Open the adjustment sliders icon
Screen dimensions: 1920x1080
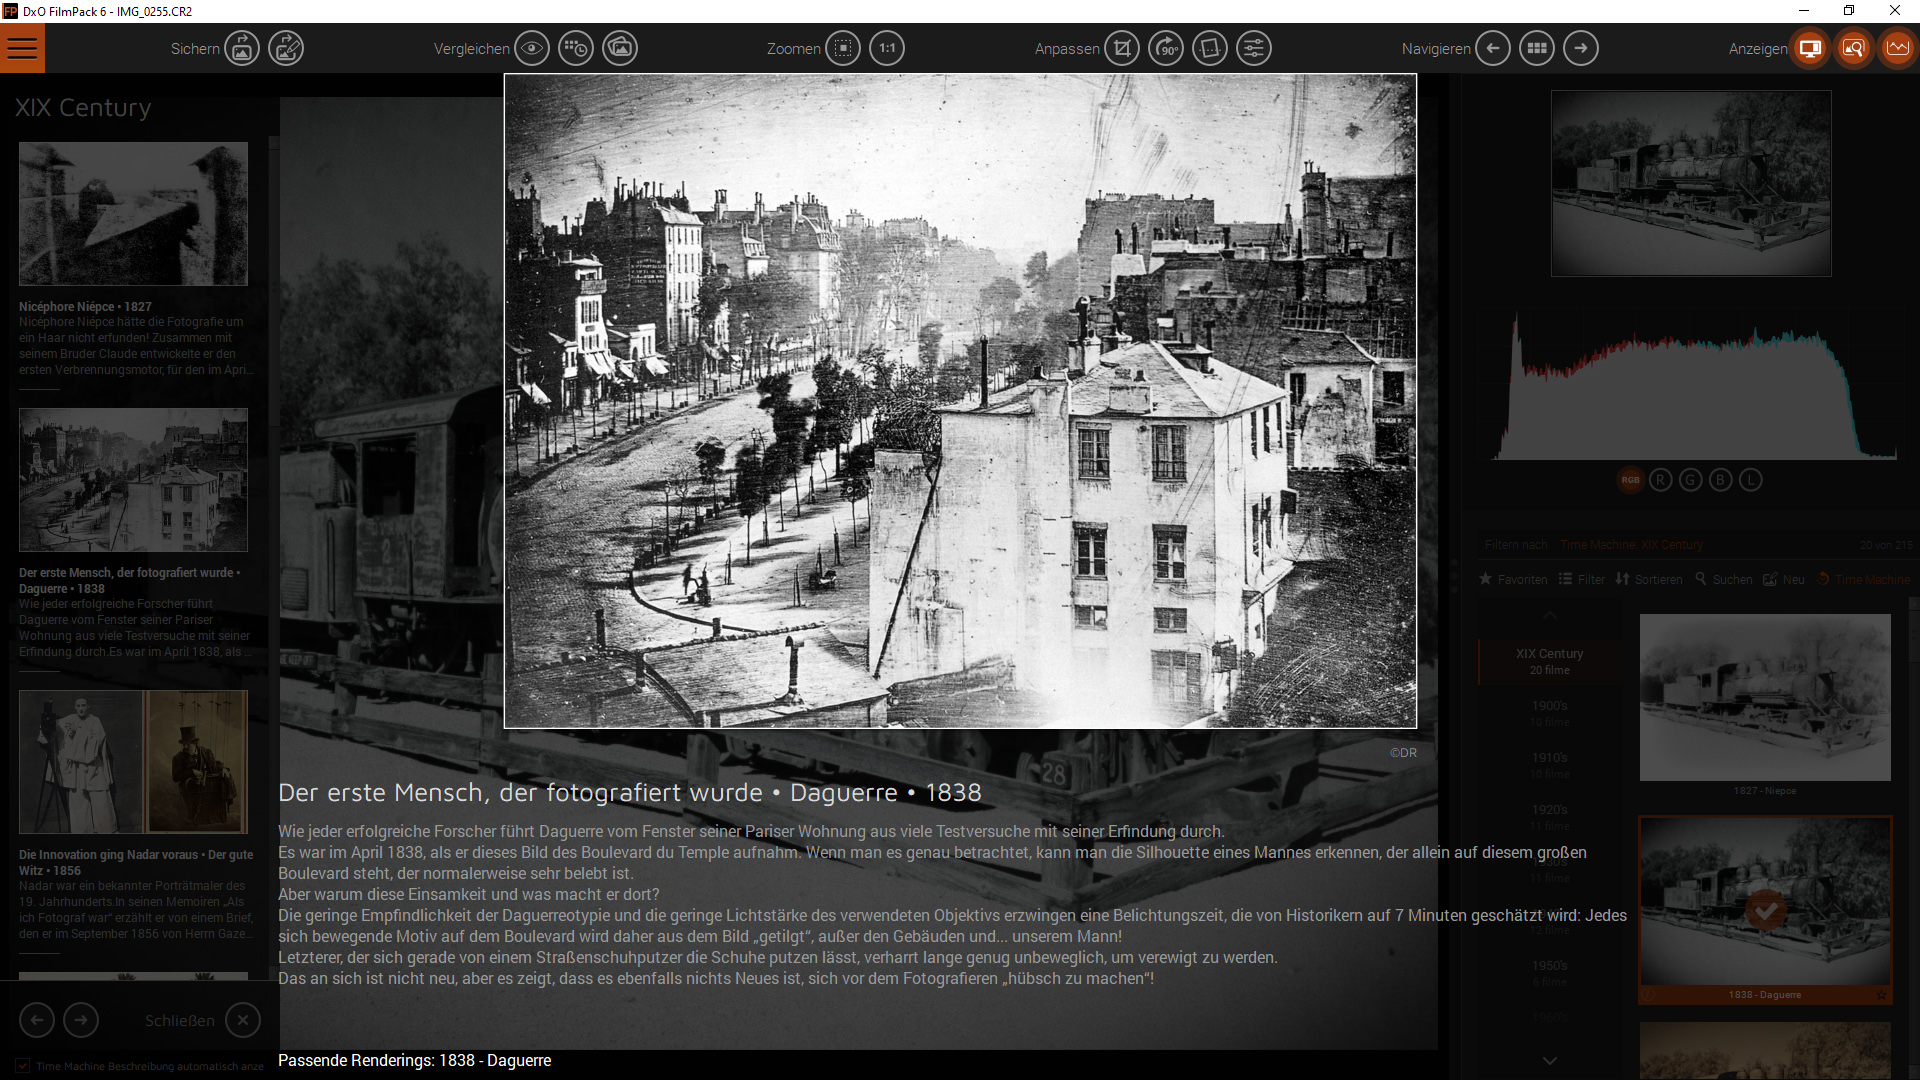pos(1254,48)
